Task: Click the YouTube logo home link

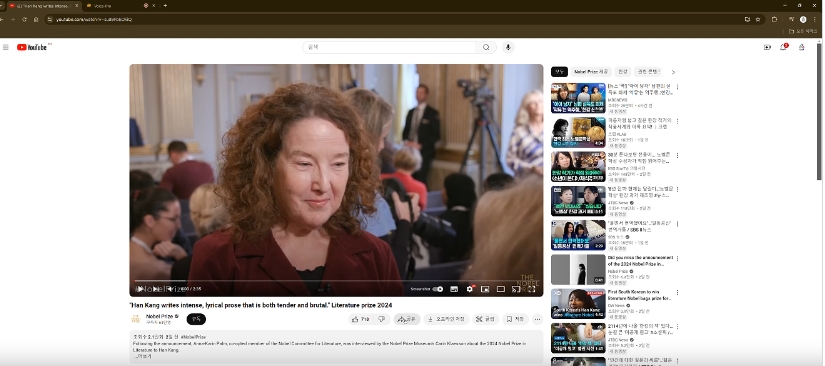Action: click(x=32, y=47)
